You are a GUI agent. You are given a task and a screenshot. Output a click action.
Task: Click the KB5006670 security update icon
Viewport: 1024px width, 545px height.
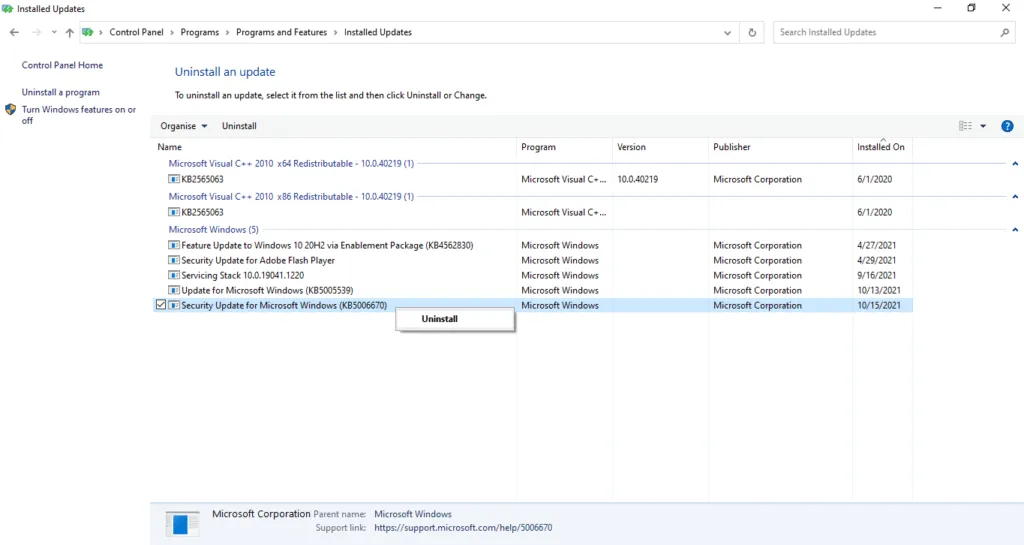coord(174,305)
